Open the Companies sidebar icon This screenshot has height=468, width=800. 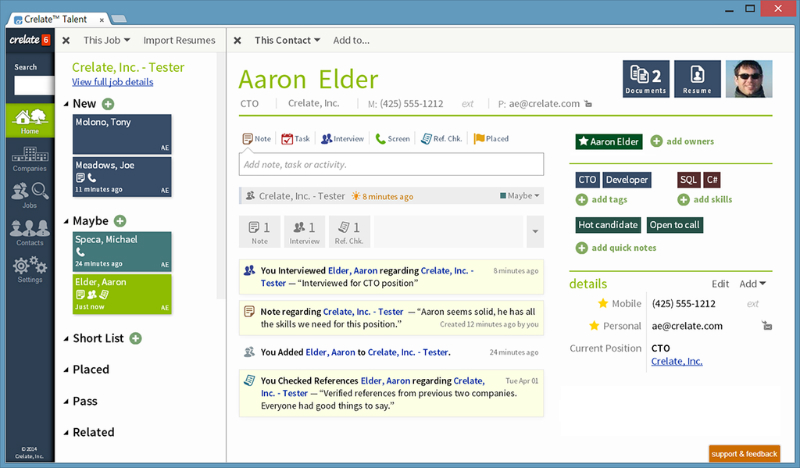point(29,159)
